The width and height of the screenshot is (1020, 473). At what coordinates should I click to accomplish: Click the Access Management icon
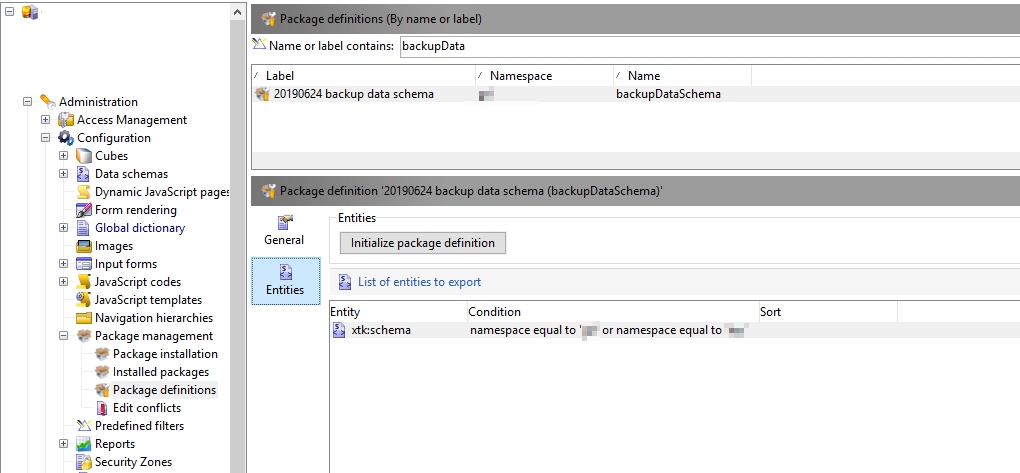point(66,120)
